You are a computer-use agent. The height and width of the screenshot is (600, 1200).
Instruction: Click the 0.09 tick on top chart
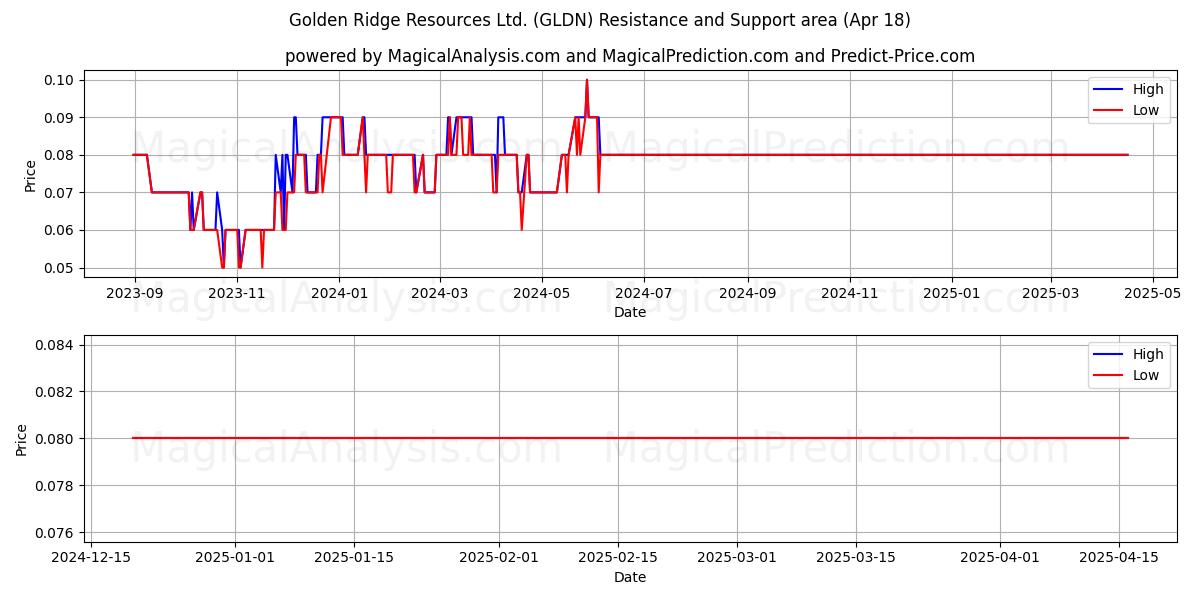pyautogui.click(x=61, y=118)
